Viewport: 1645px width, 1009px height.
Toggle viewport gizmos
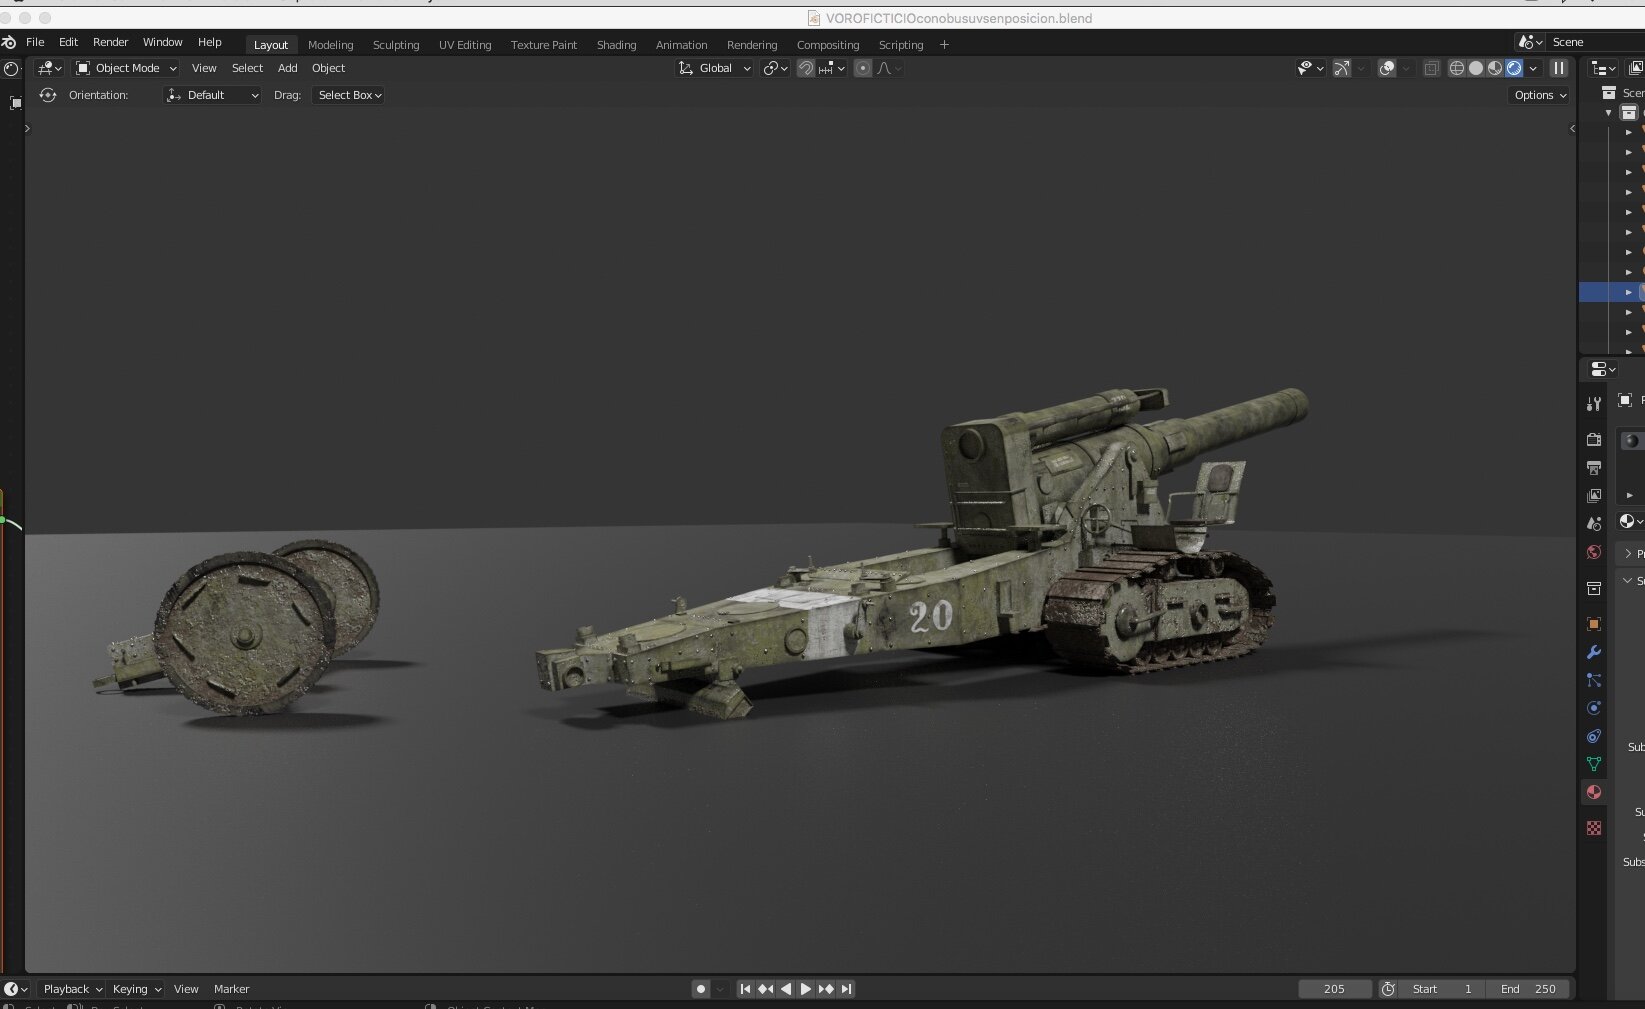point(1342,68)
